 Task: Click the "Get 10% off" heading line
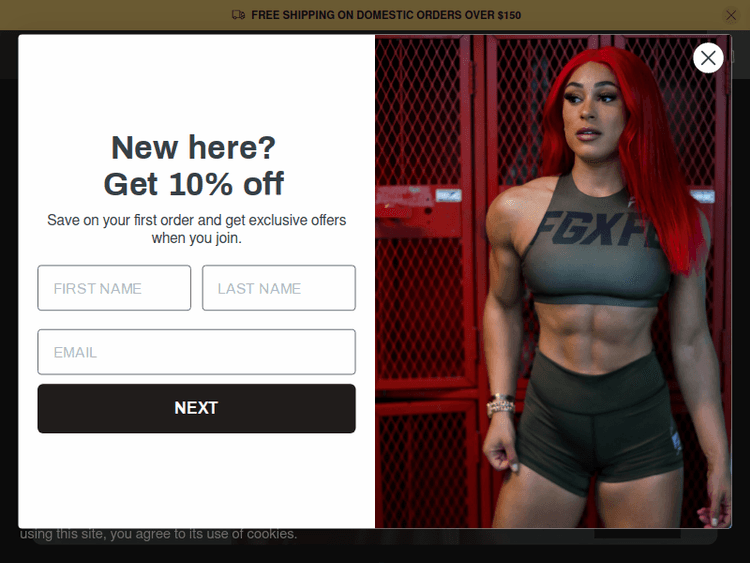coord(194,184)
